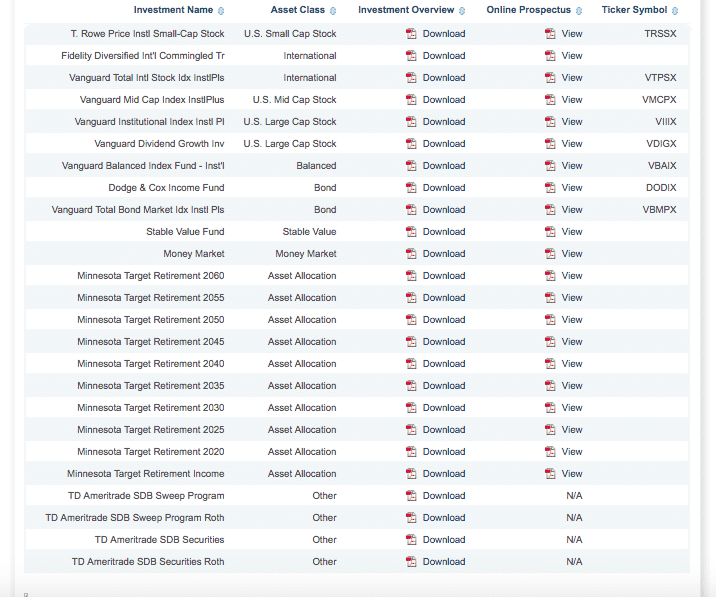Click prospectus PDF icon for Target Retirement 2030
This screenshot has width=716, height=597.
(x=550, y=407)
